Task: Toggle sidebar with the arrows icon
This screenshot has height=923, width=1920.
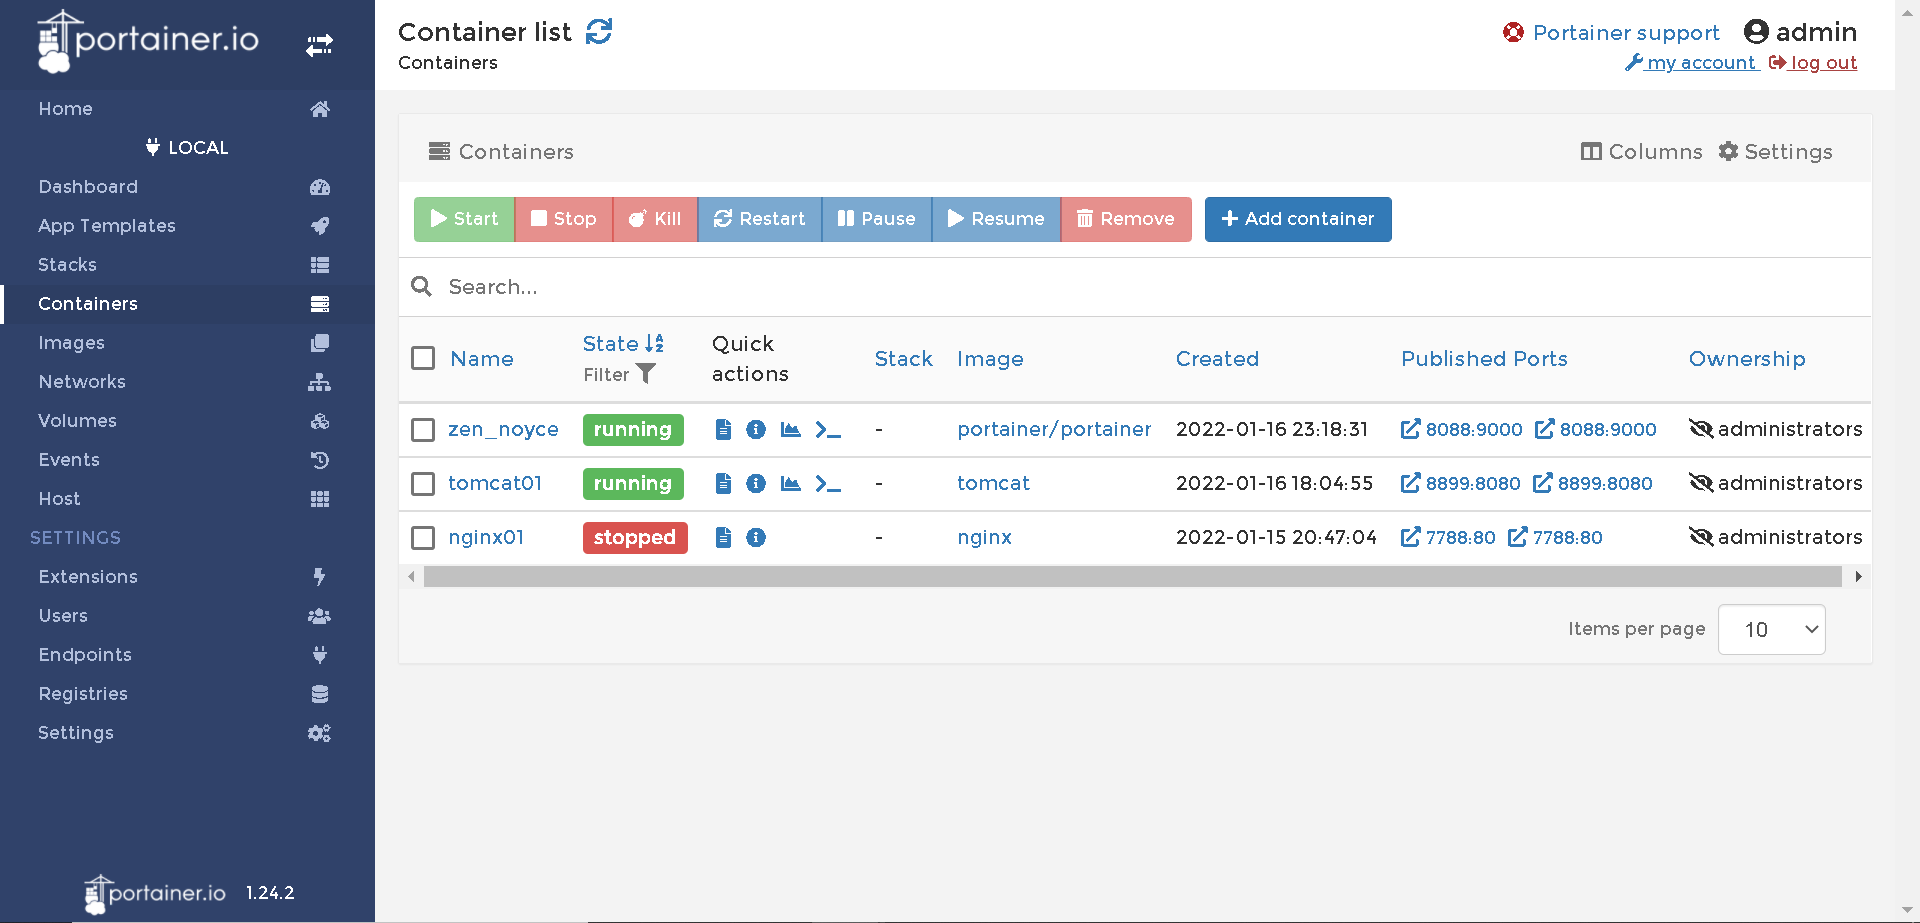Action: 319,45
